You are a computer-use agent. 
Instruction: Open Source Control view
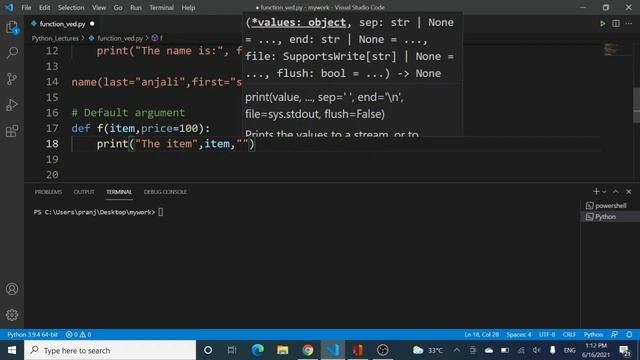(x=12, y=79)
